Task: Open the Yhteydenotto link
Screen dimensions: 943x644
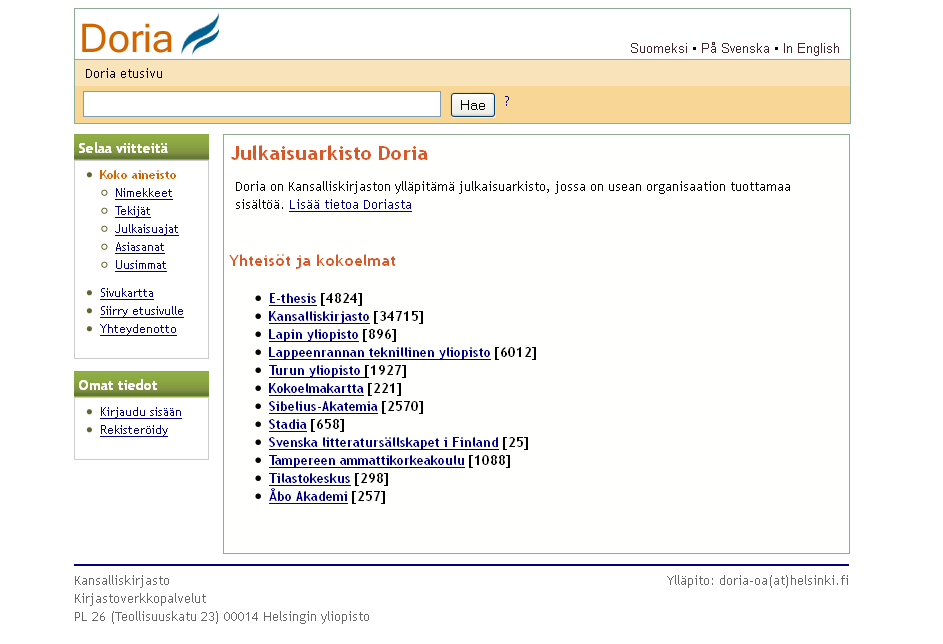Action: [138, 329]
